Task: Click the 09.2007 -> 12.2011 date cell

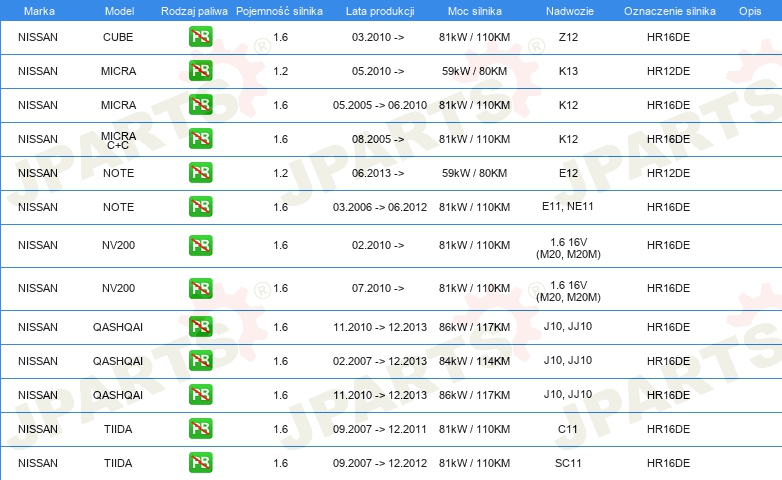Action: pos(380,429)
